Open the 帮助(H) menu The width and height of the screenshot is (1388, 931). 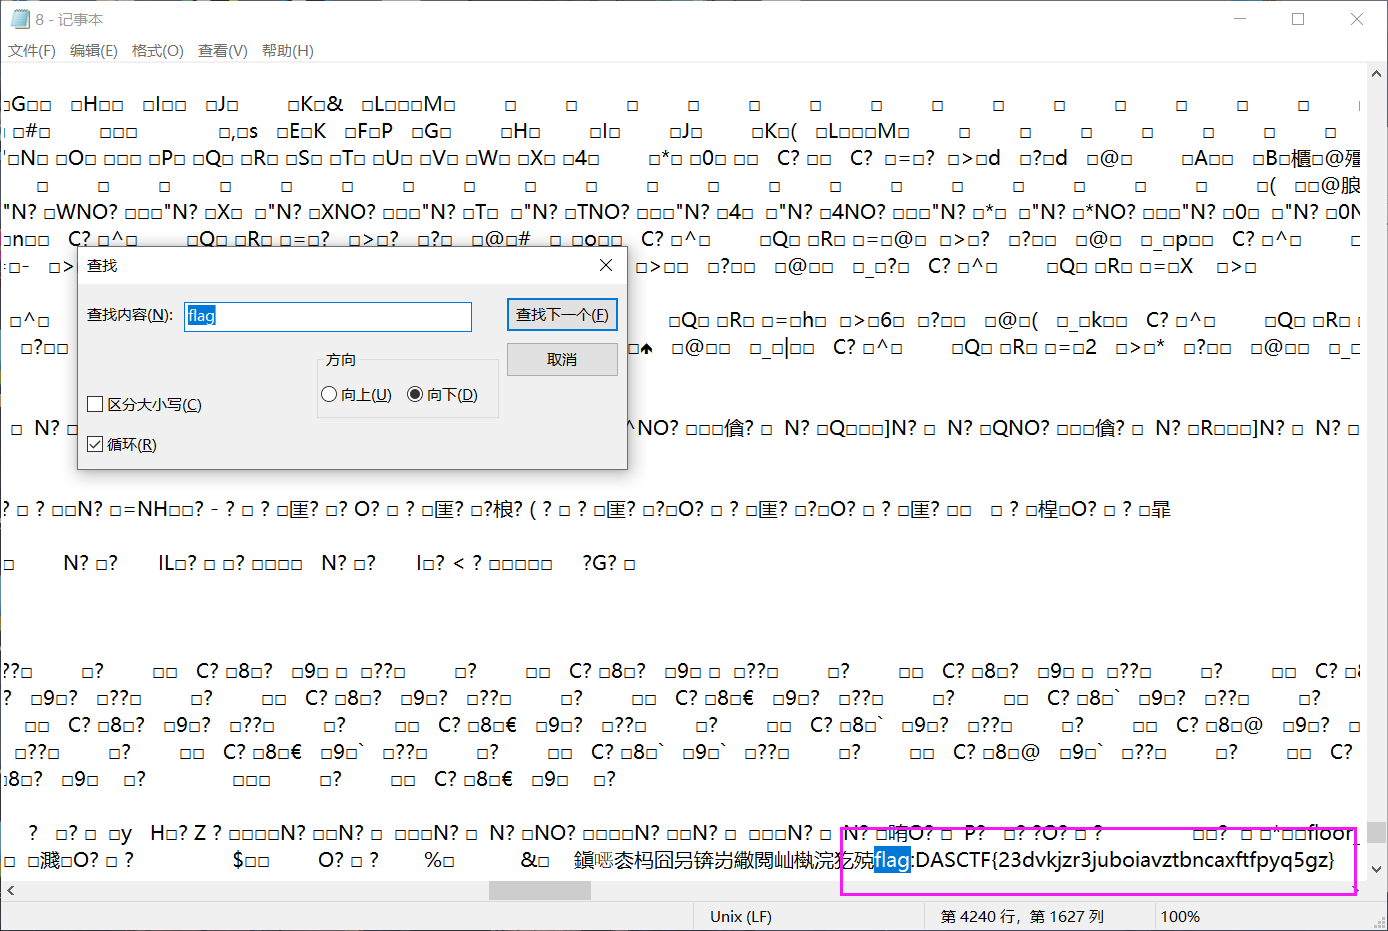[288, 51]
